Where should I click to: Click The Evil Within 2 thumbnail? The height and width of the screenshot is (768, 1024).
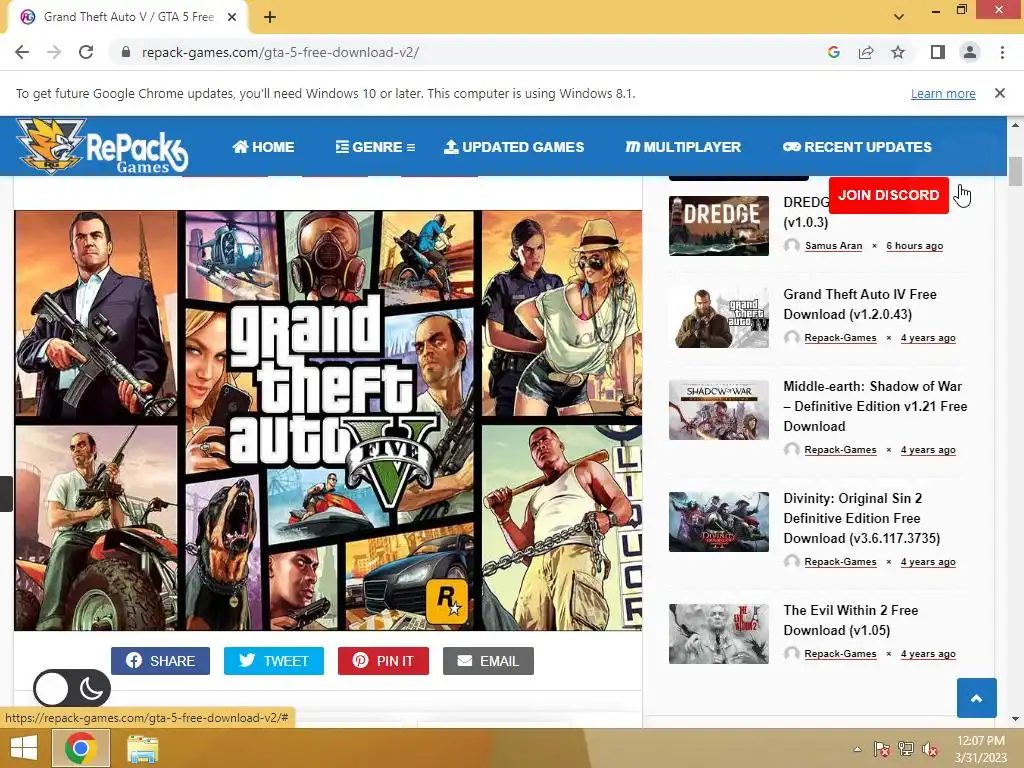coord(718,633)
